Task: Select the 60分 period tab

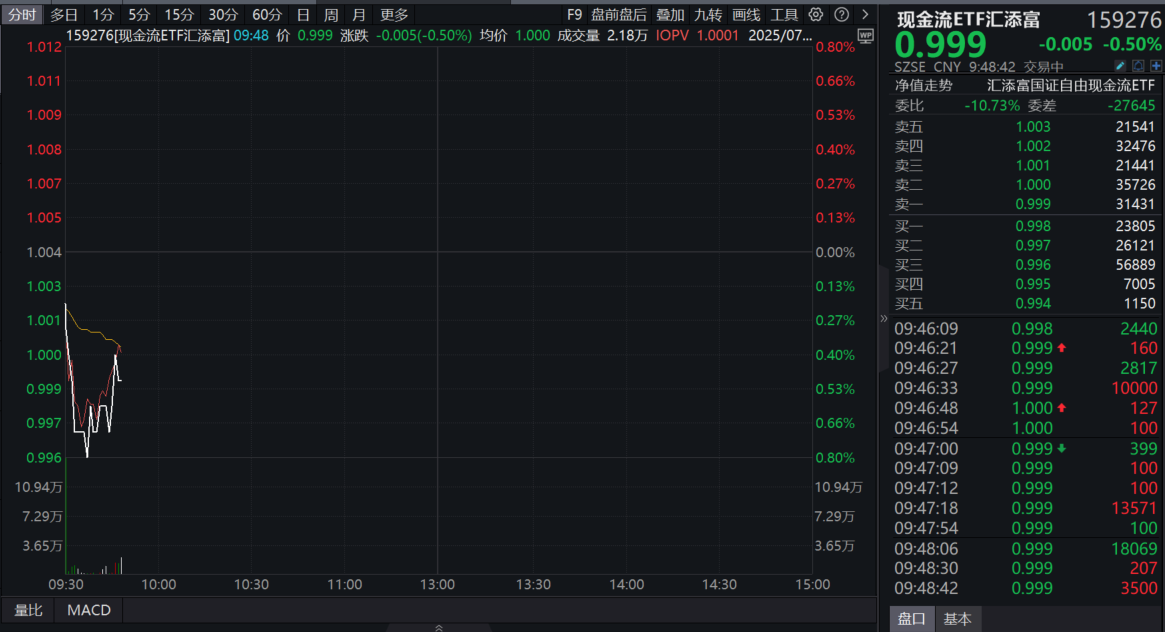Action: 267,15
